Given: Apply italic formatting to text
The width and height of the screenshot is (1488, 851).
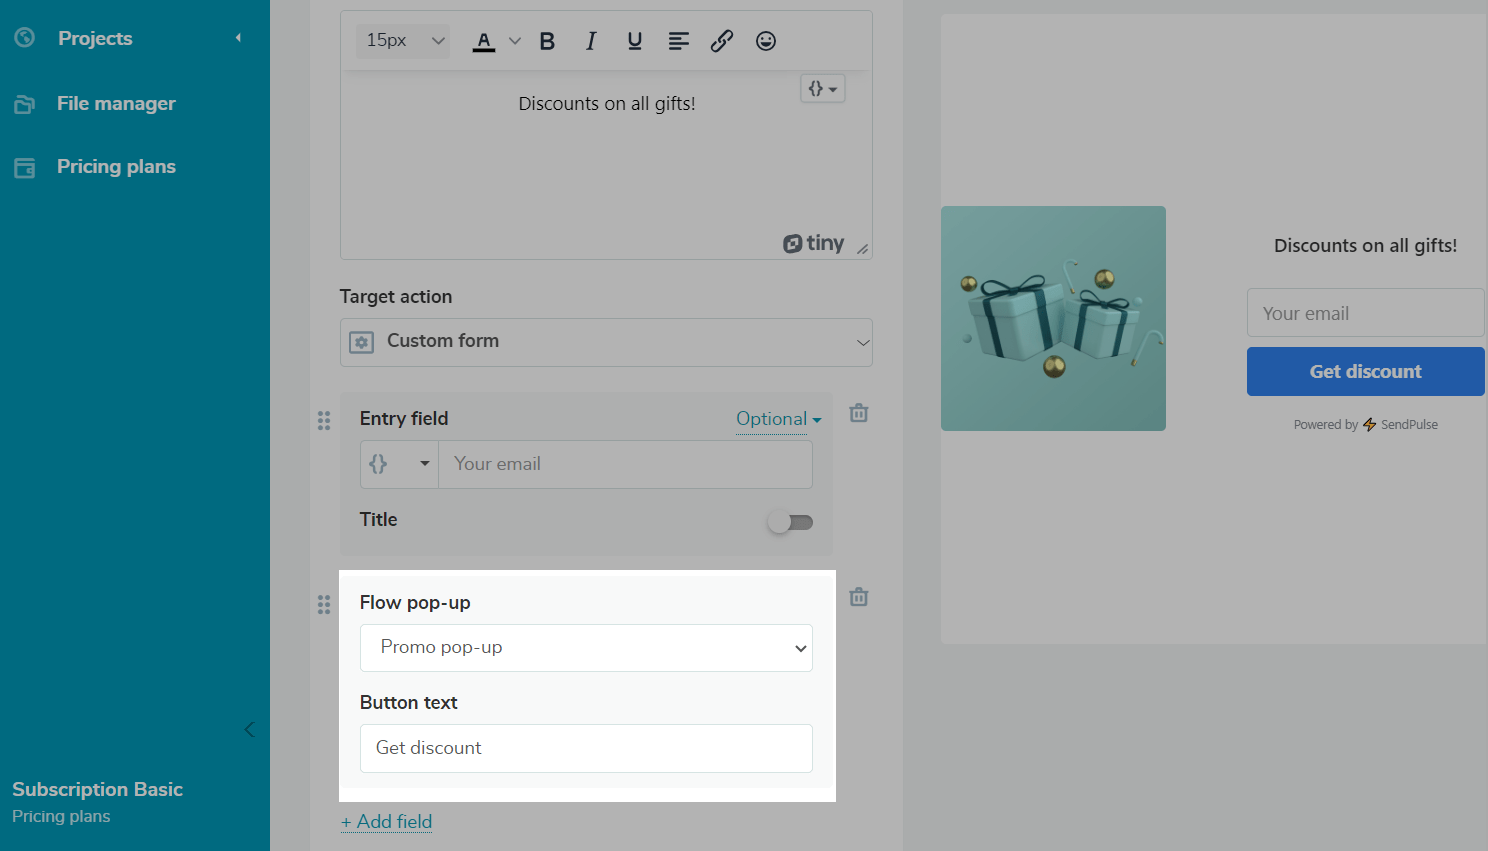Looking at the screenshot, I should click(591, 41).
